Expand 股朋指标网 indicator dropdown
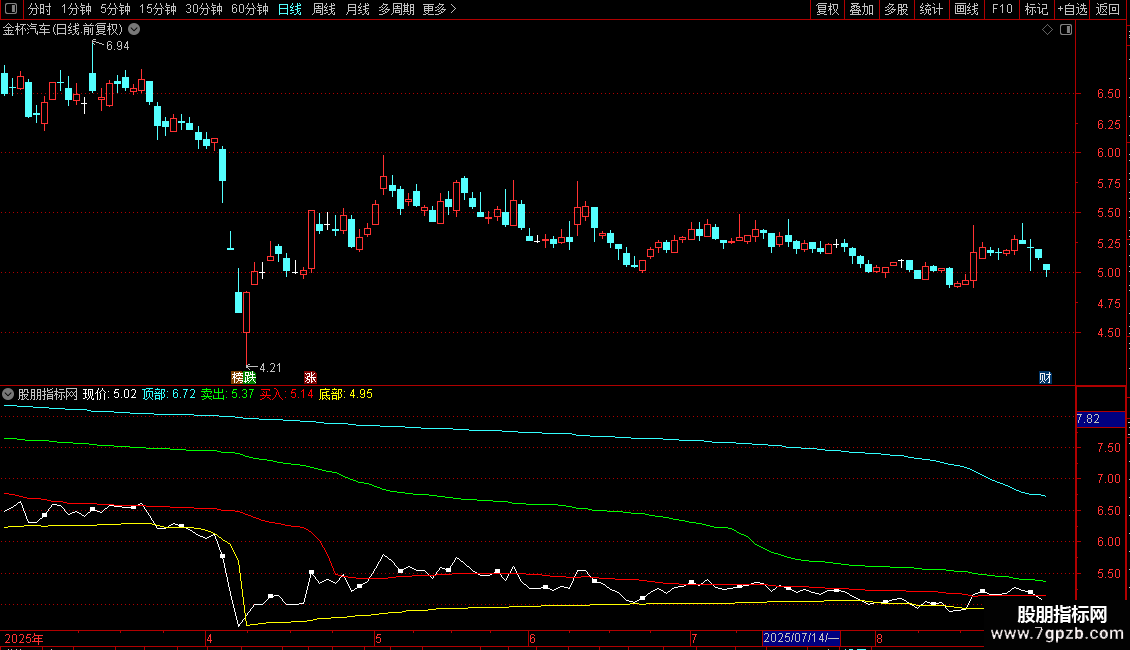This screenshot has height=650, width=1130. pyautogui.click(x=8, y=394)
